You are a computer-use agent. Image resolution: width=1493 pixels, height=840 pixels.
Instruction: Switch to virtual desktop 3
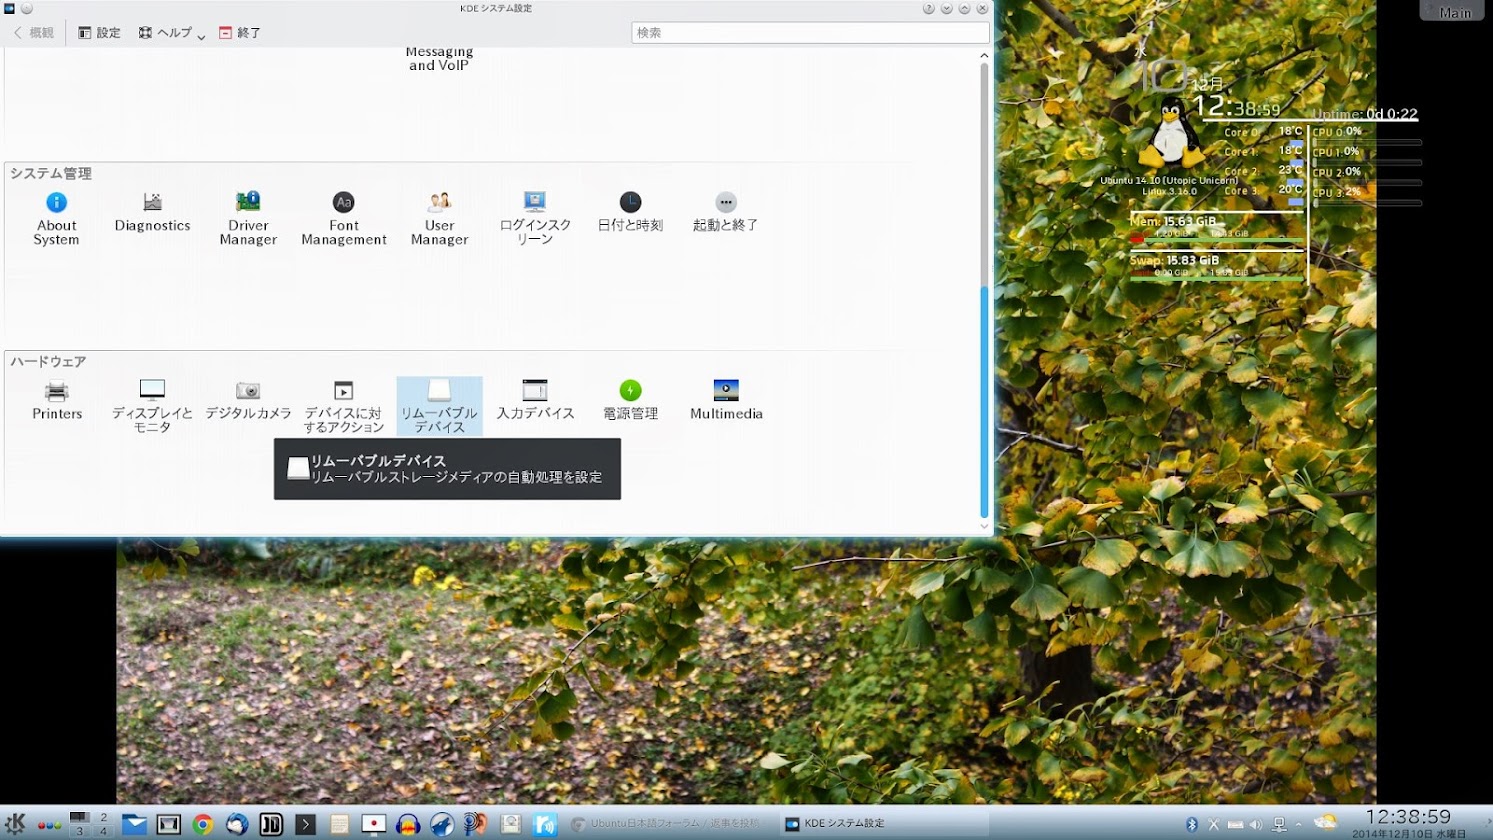click(x=79, y=831)
